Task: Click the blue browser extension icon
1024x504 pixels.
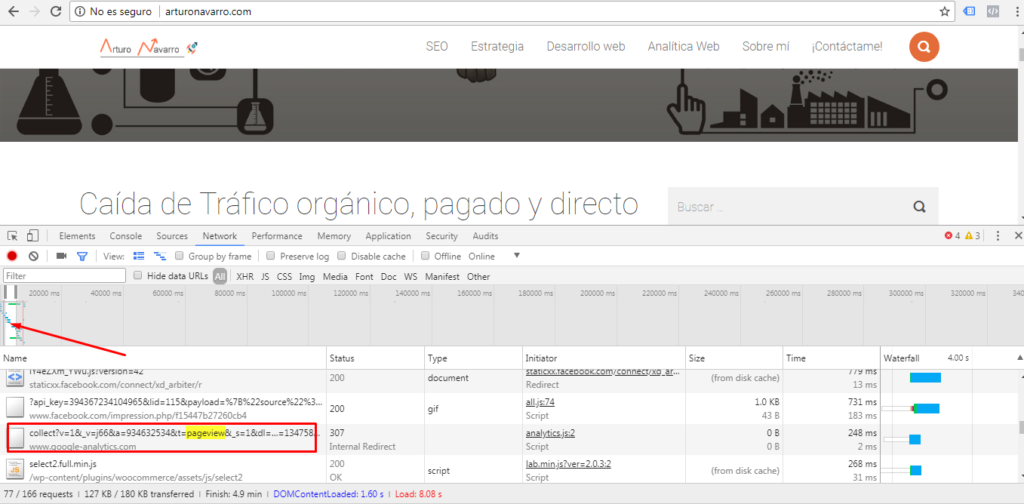Action: click(x=970, y=12)
